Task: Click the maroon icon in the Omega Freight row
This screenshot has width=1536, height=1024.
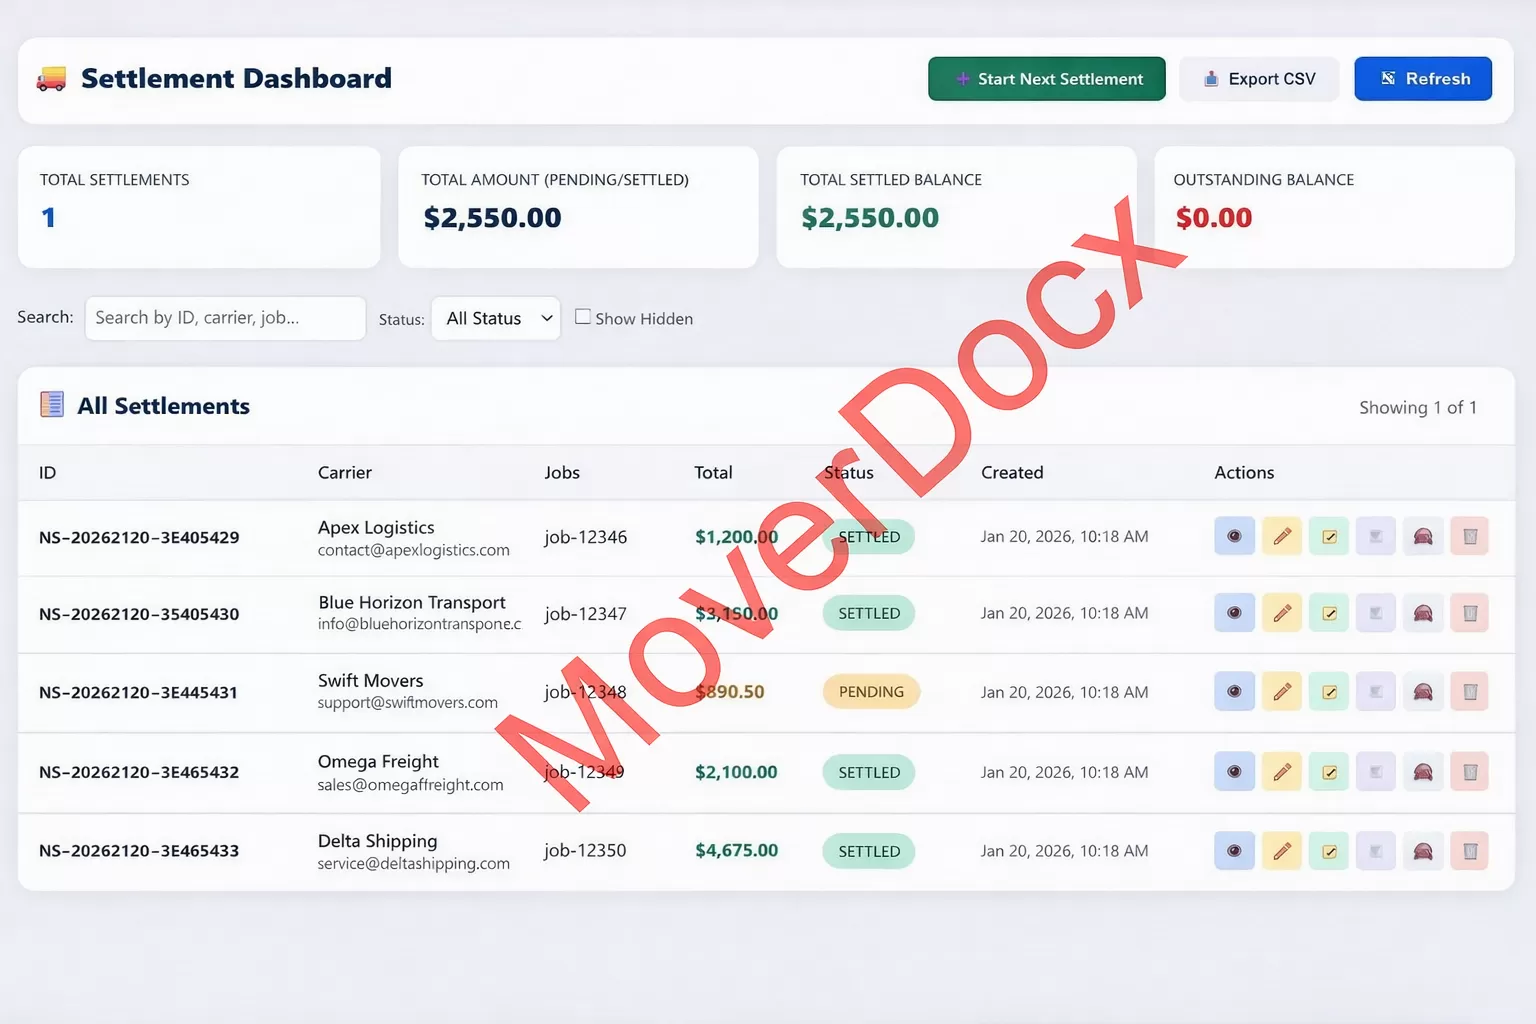Action: [1422, 772]
